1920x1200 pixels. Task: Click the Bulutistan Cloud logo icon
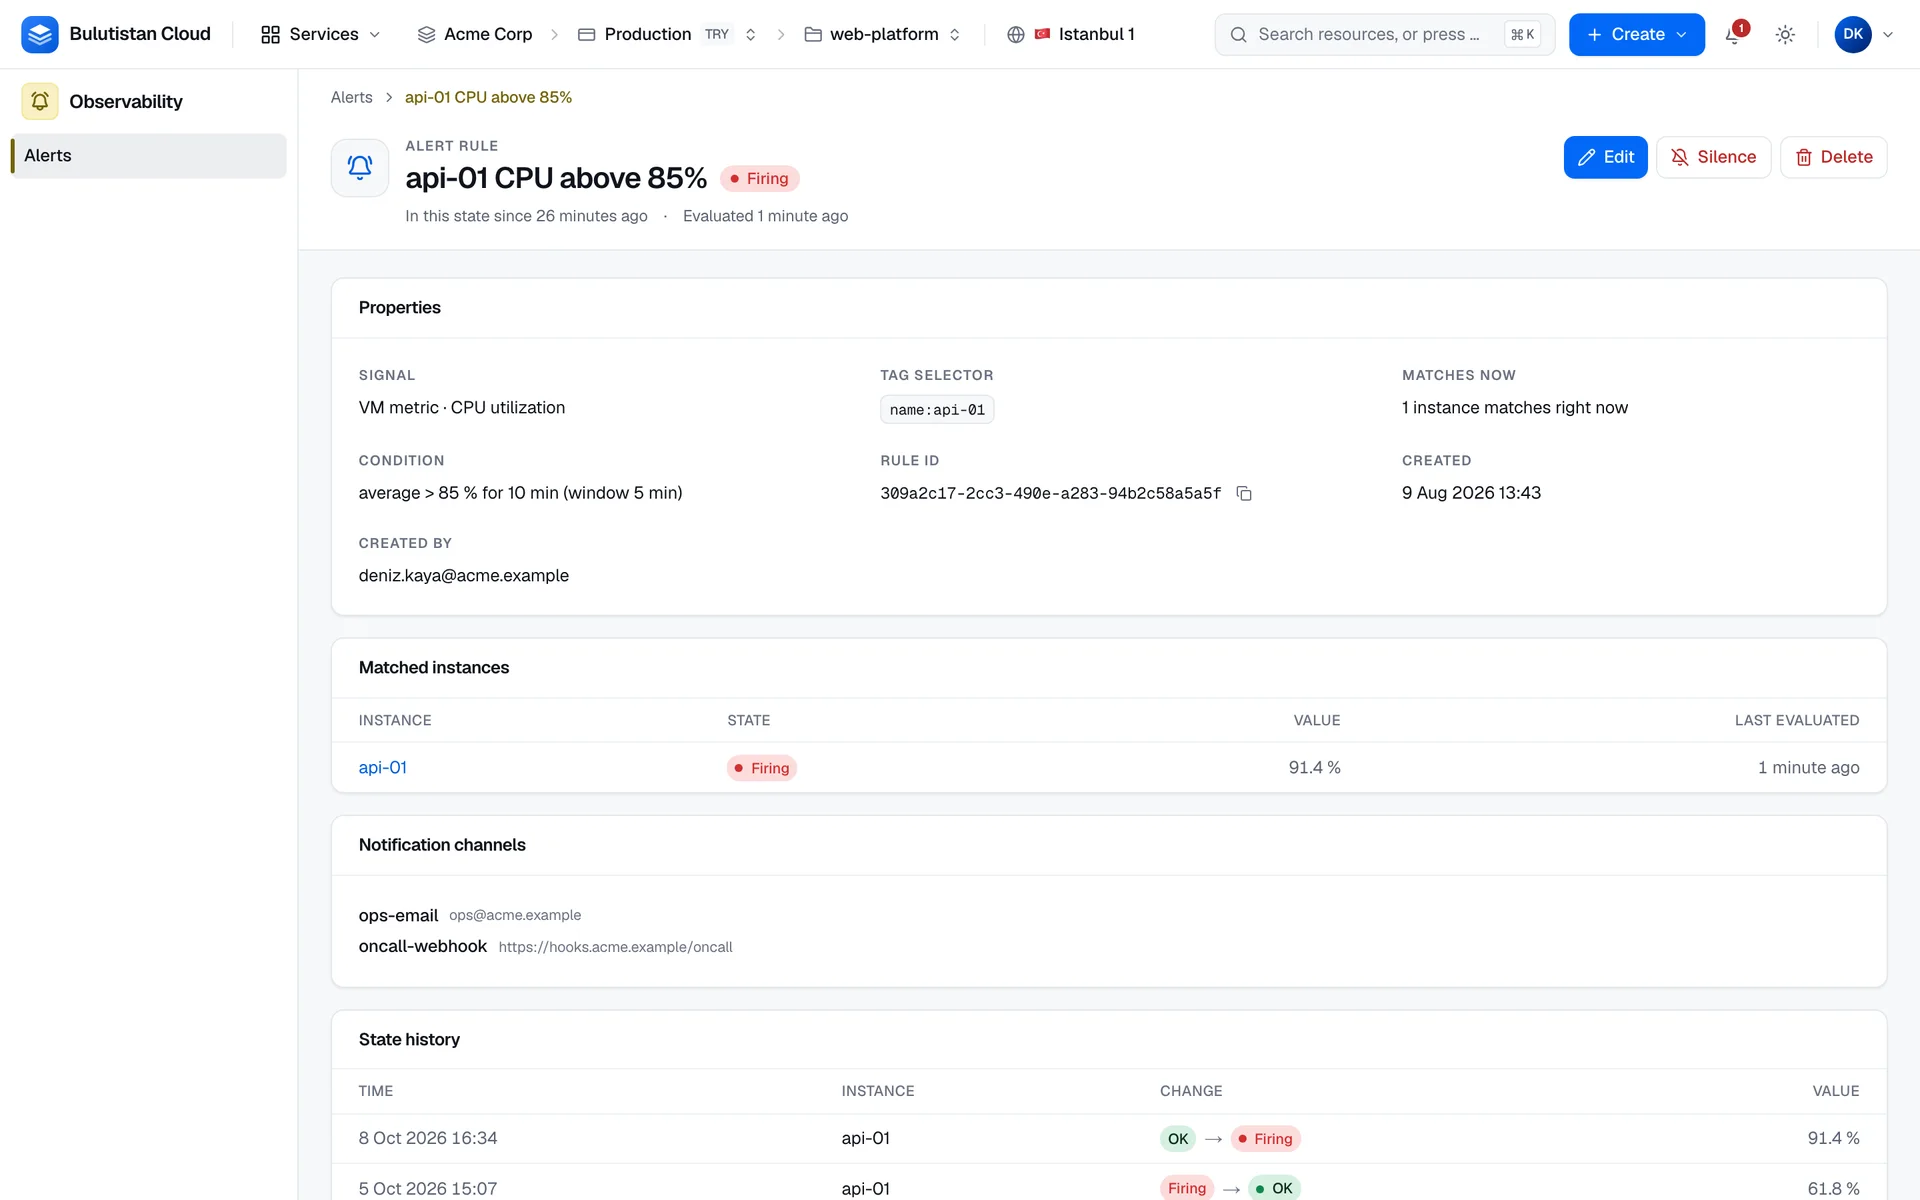point(39,34)
